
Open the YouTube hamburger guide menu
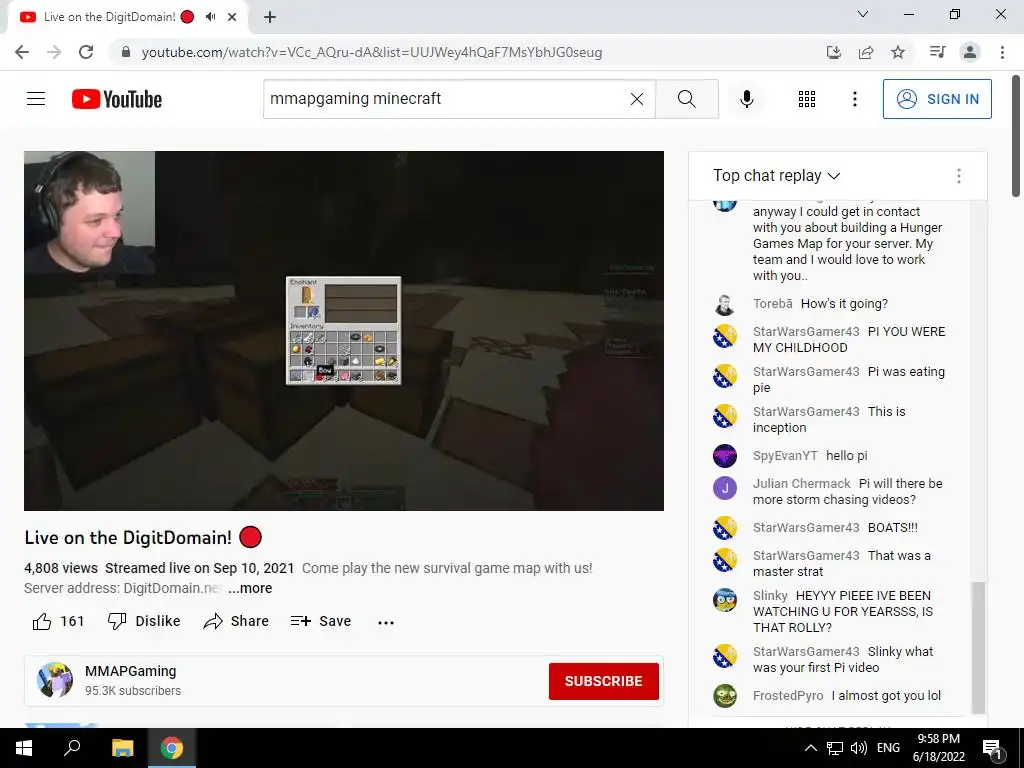(36, 99)
